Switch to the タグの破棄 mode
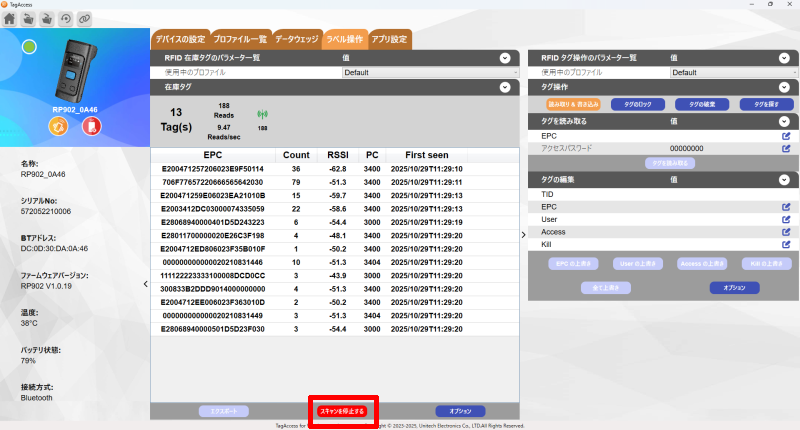 point(698,104)
